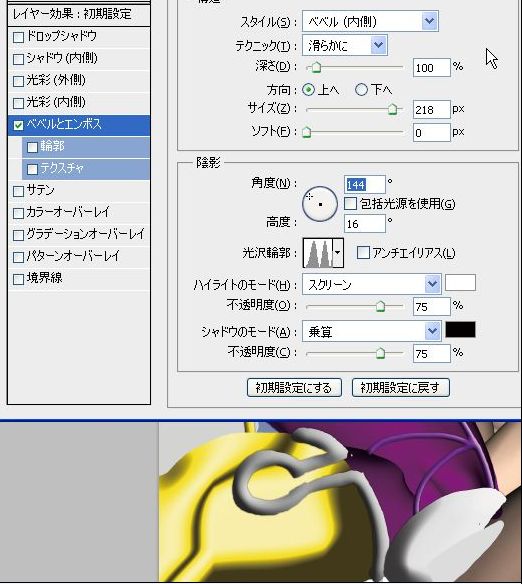Screen dimensions: 522x584
Task: Enable the 境界線 stroke checkbox
Action: [x=18, y=279]
